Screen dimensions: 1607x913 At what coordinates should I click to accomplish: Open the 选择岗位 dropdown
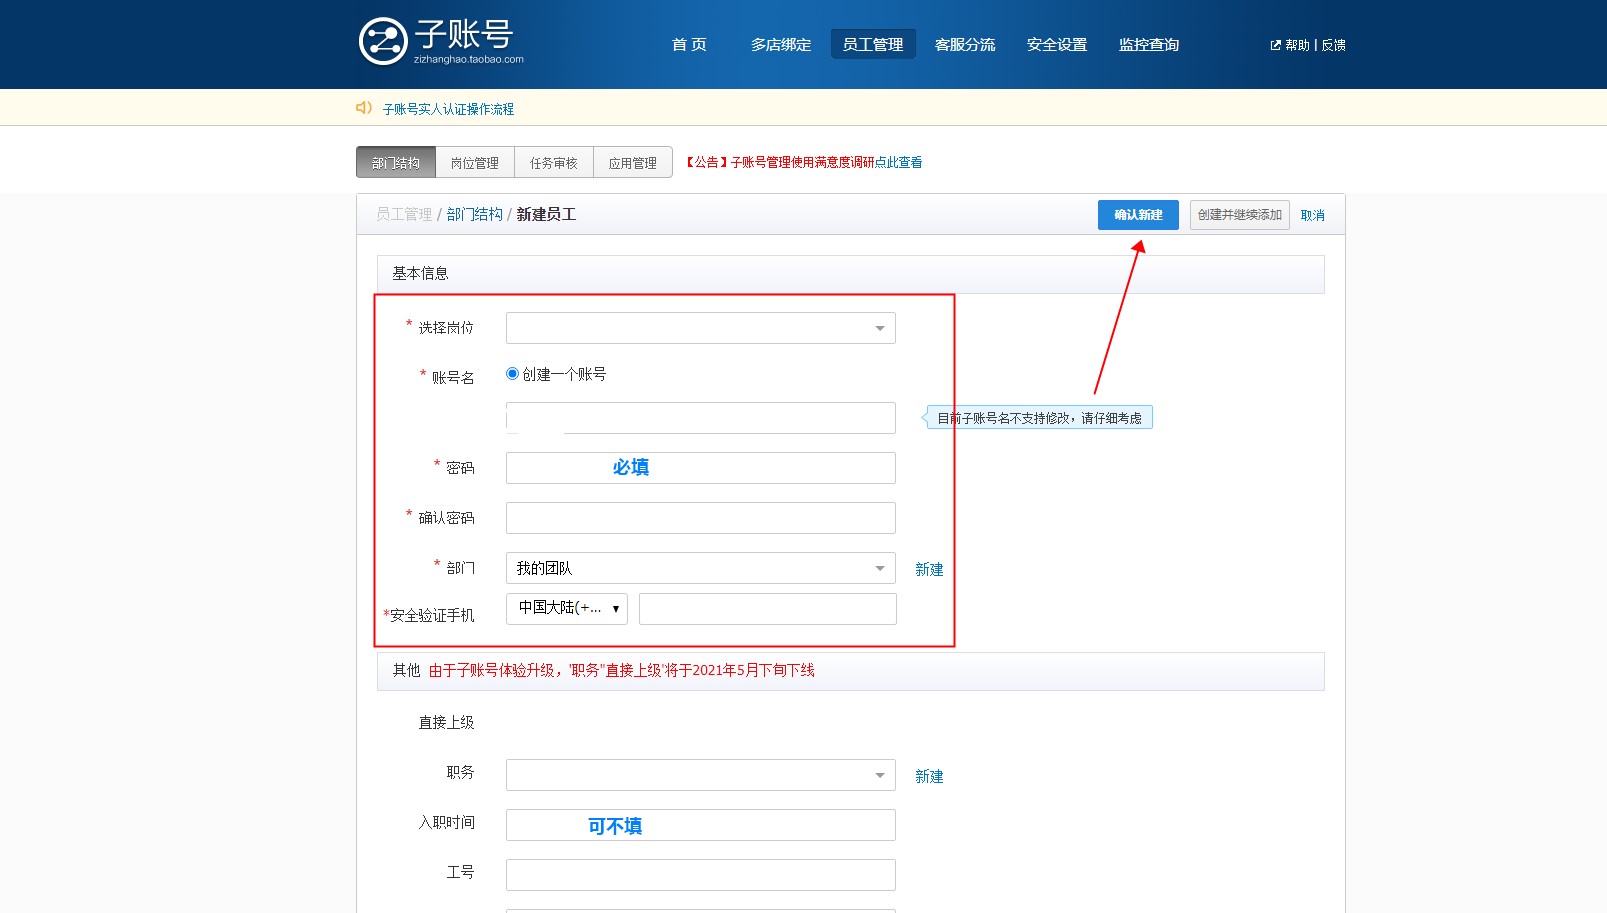pos(700,327)
